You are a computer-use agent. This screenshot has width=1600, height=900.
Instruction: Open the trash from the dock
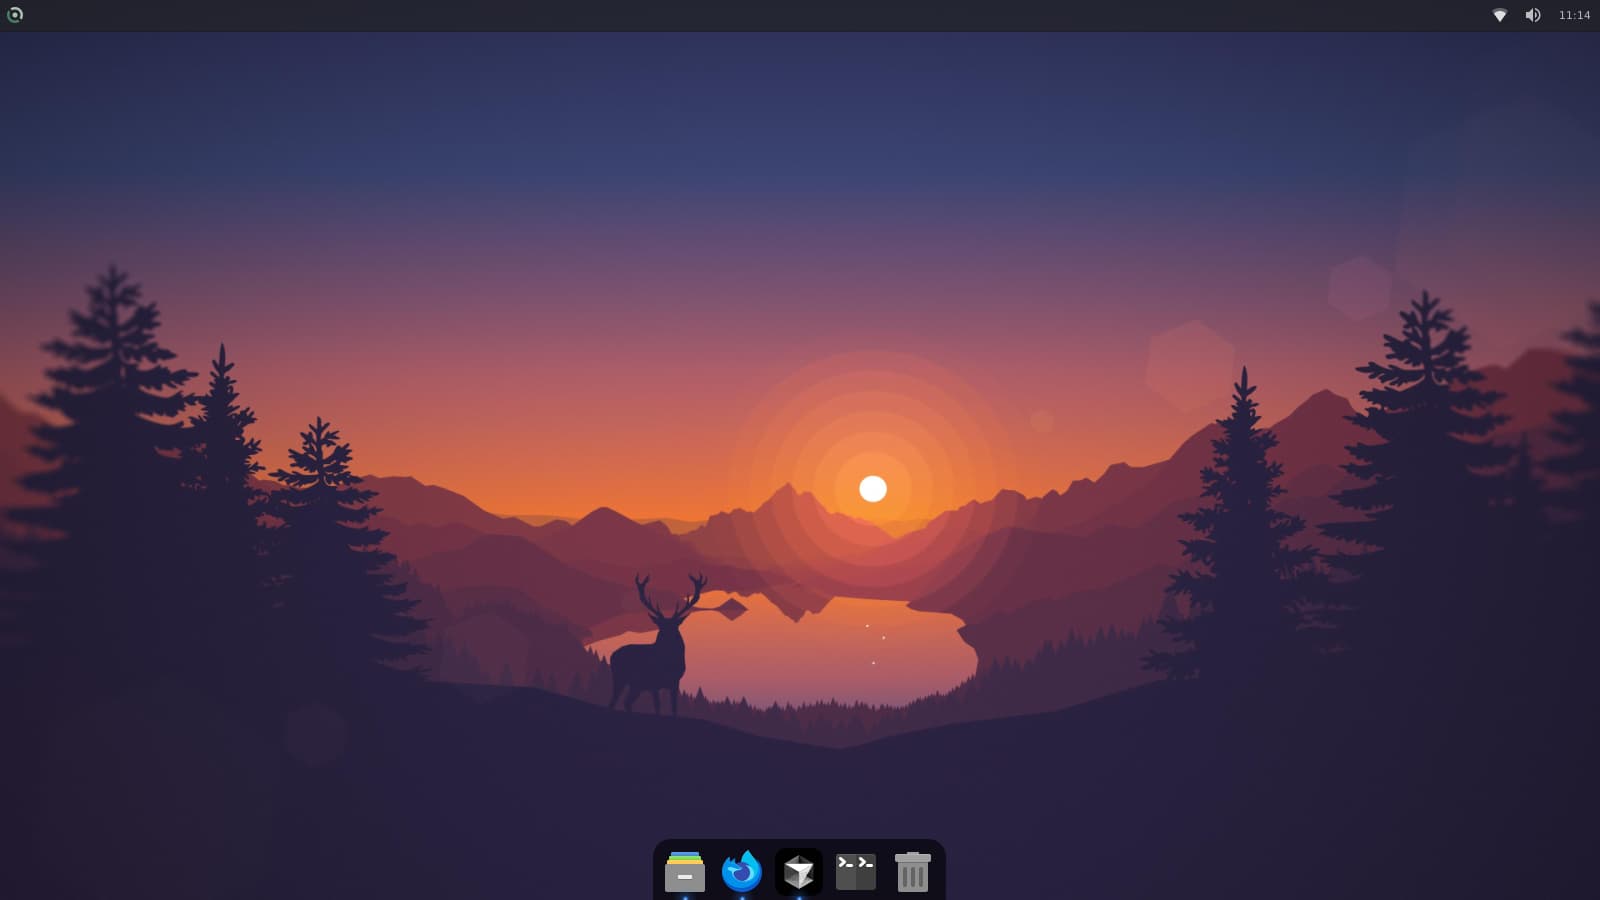pyautogui.click(x=912, y=872)
